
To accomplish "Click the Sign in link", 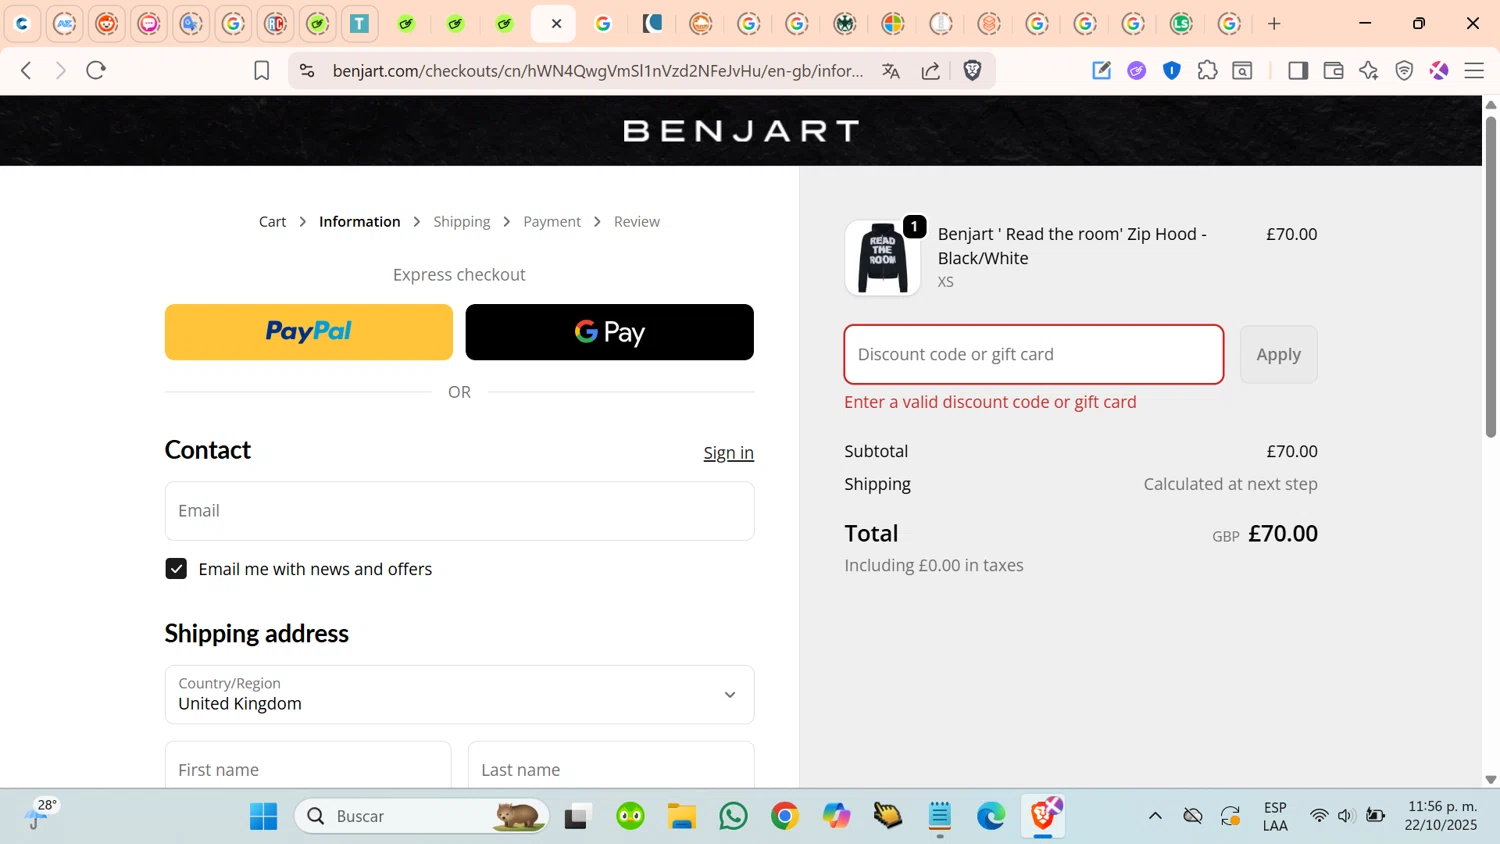I will click(x=728, y=453).
